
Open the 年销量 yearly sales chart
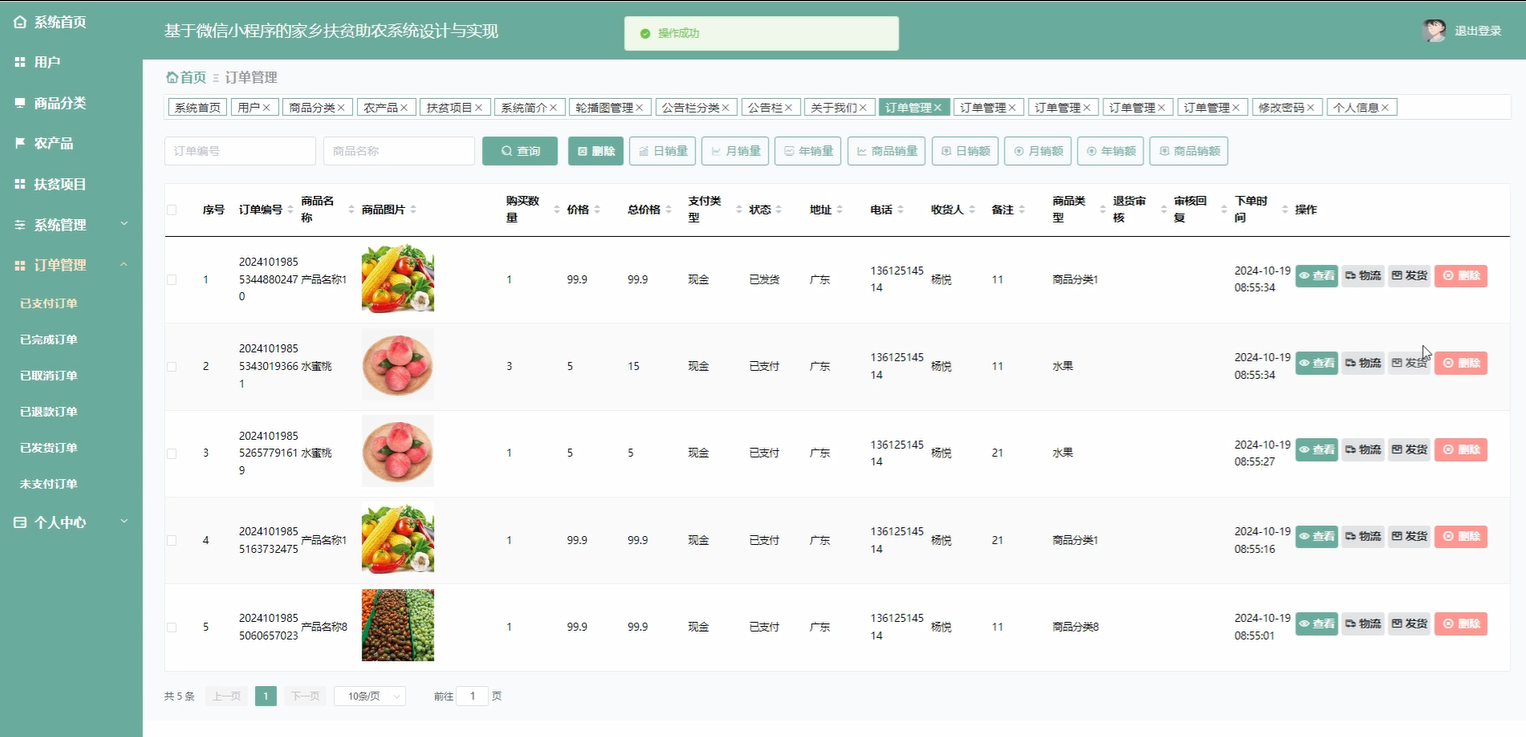pyautogui.click(x=808, y=151)
